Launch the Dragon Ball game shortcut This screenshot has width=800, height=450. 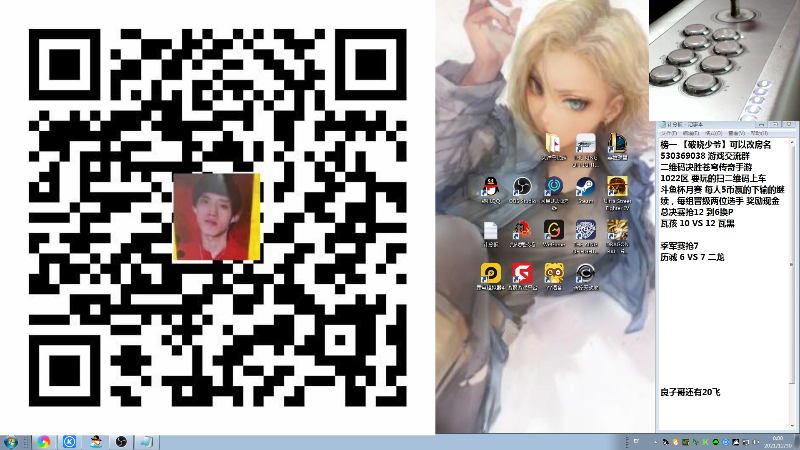[617, 236]
